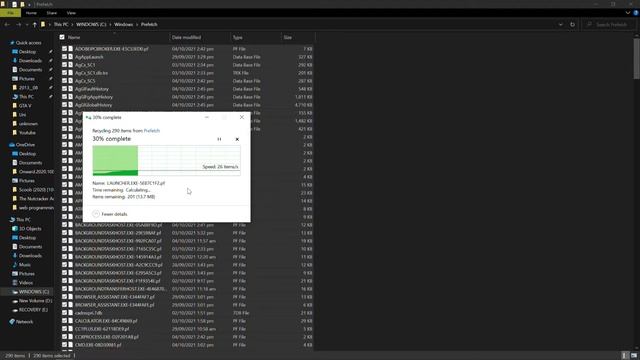Image resolution: width=640 pixels, height=360 pixels.
Task: Open the Explorer help icon
Action: tap(636, 13)
